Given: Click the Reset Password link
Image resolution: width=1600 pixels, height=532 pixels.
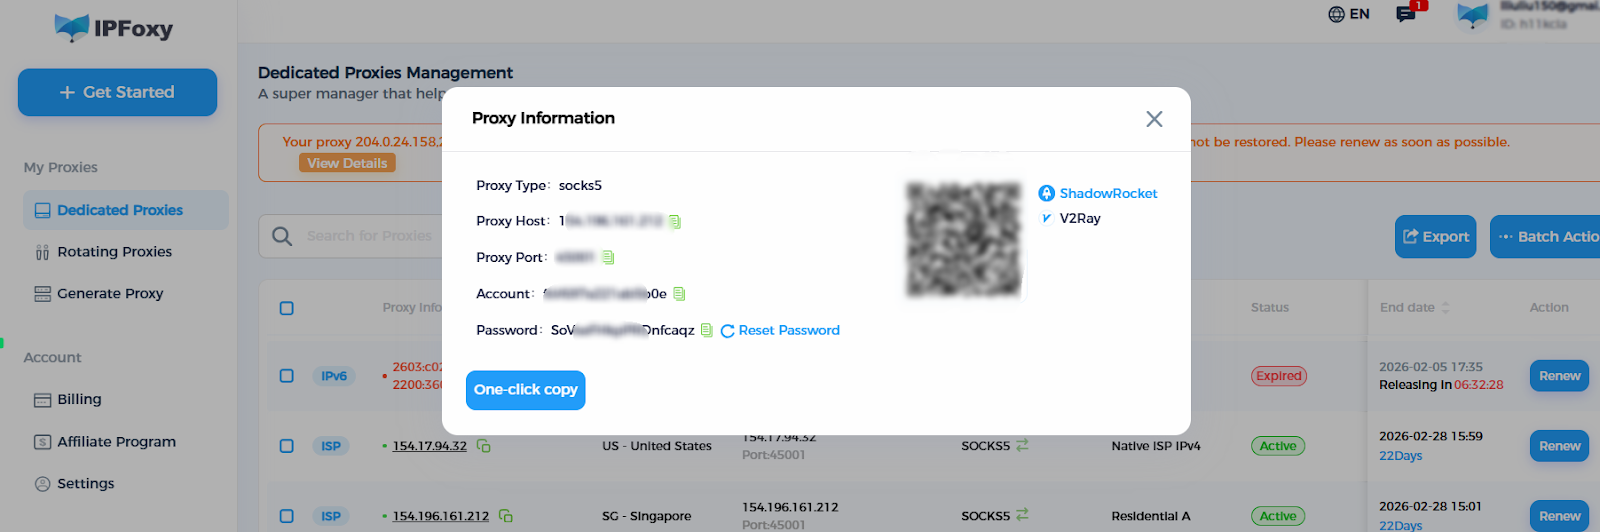Looking at the screenshot, I should (x=780, y=331).
